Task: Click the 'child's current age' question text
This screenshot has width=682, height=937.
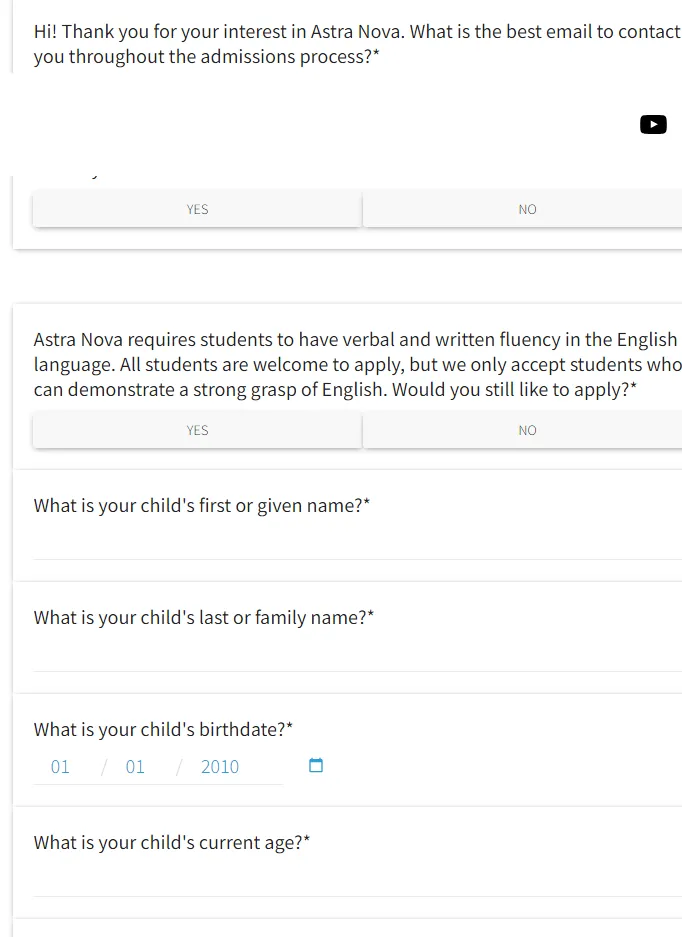Action: [x=172, y=843]
